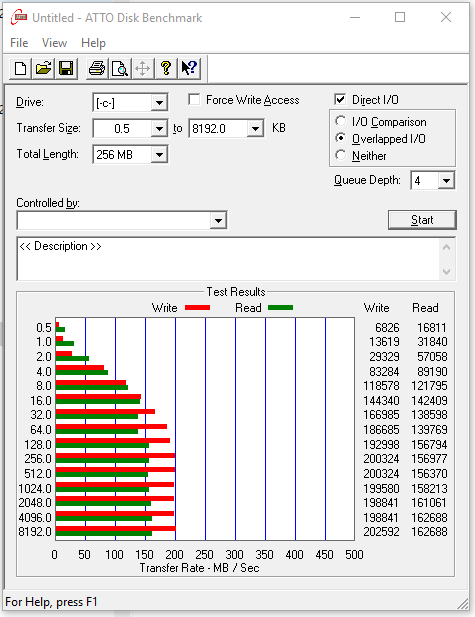Open a saved benchmark file icon
Image resolution: width=475 pixels, height=617 pixels.
[x=43, y=68]
